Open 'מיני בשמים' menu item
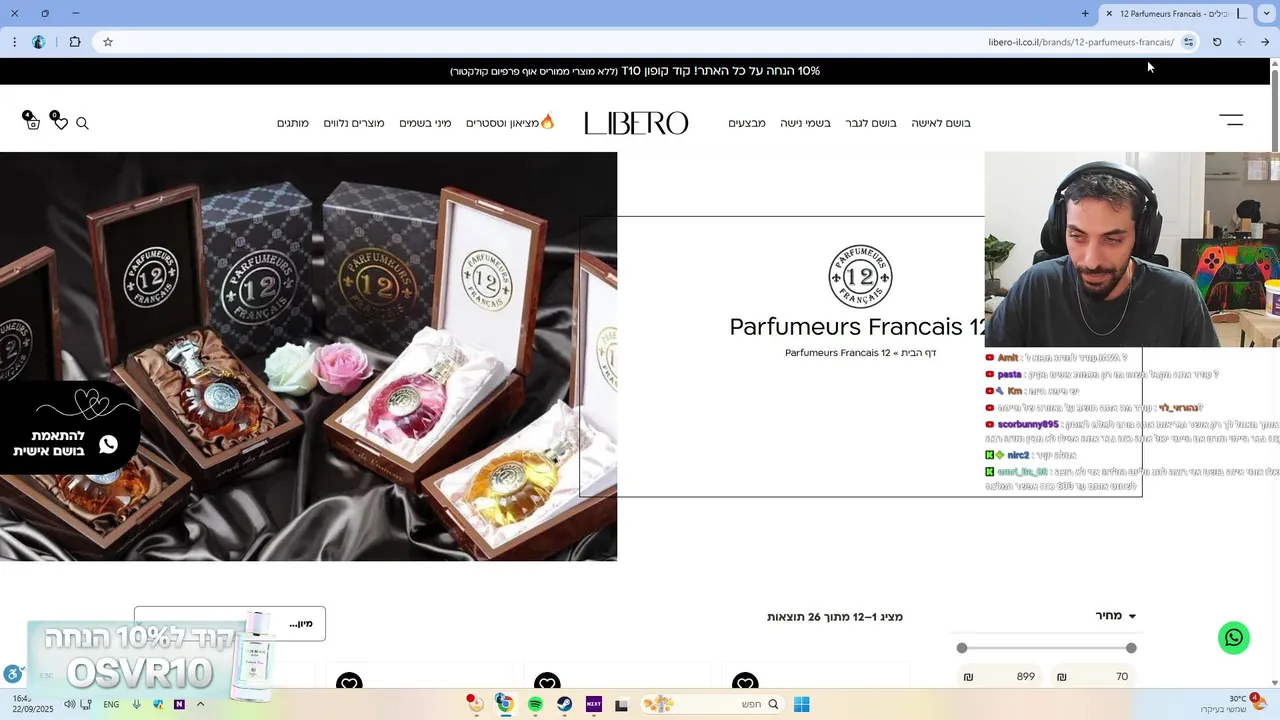Viewport: 1280px width, 720px height. 425,123
